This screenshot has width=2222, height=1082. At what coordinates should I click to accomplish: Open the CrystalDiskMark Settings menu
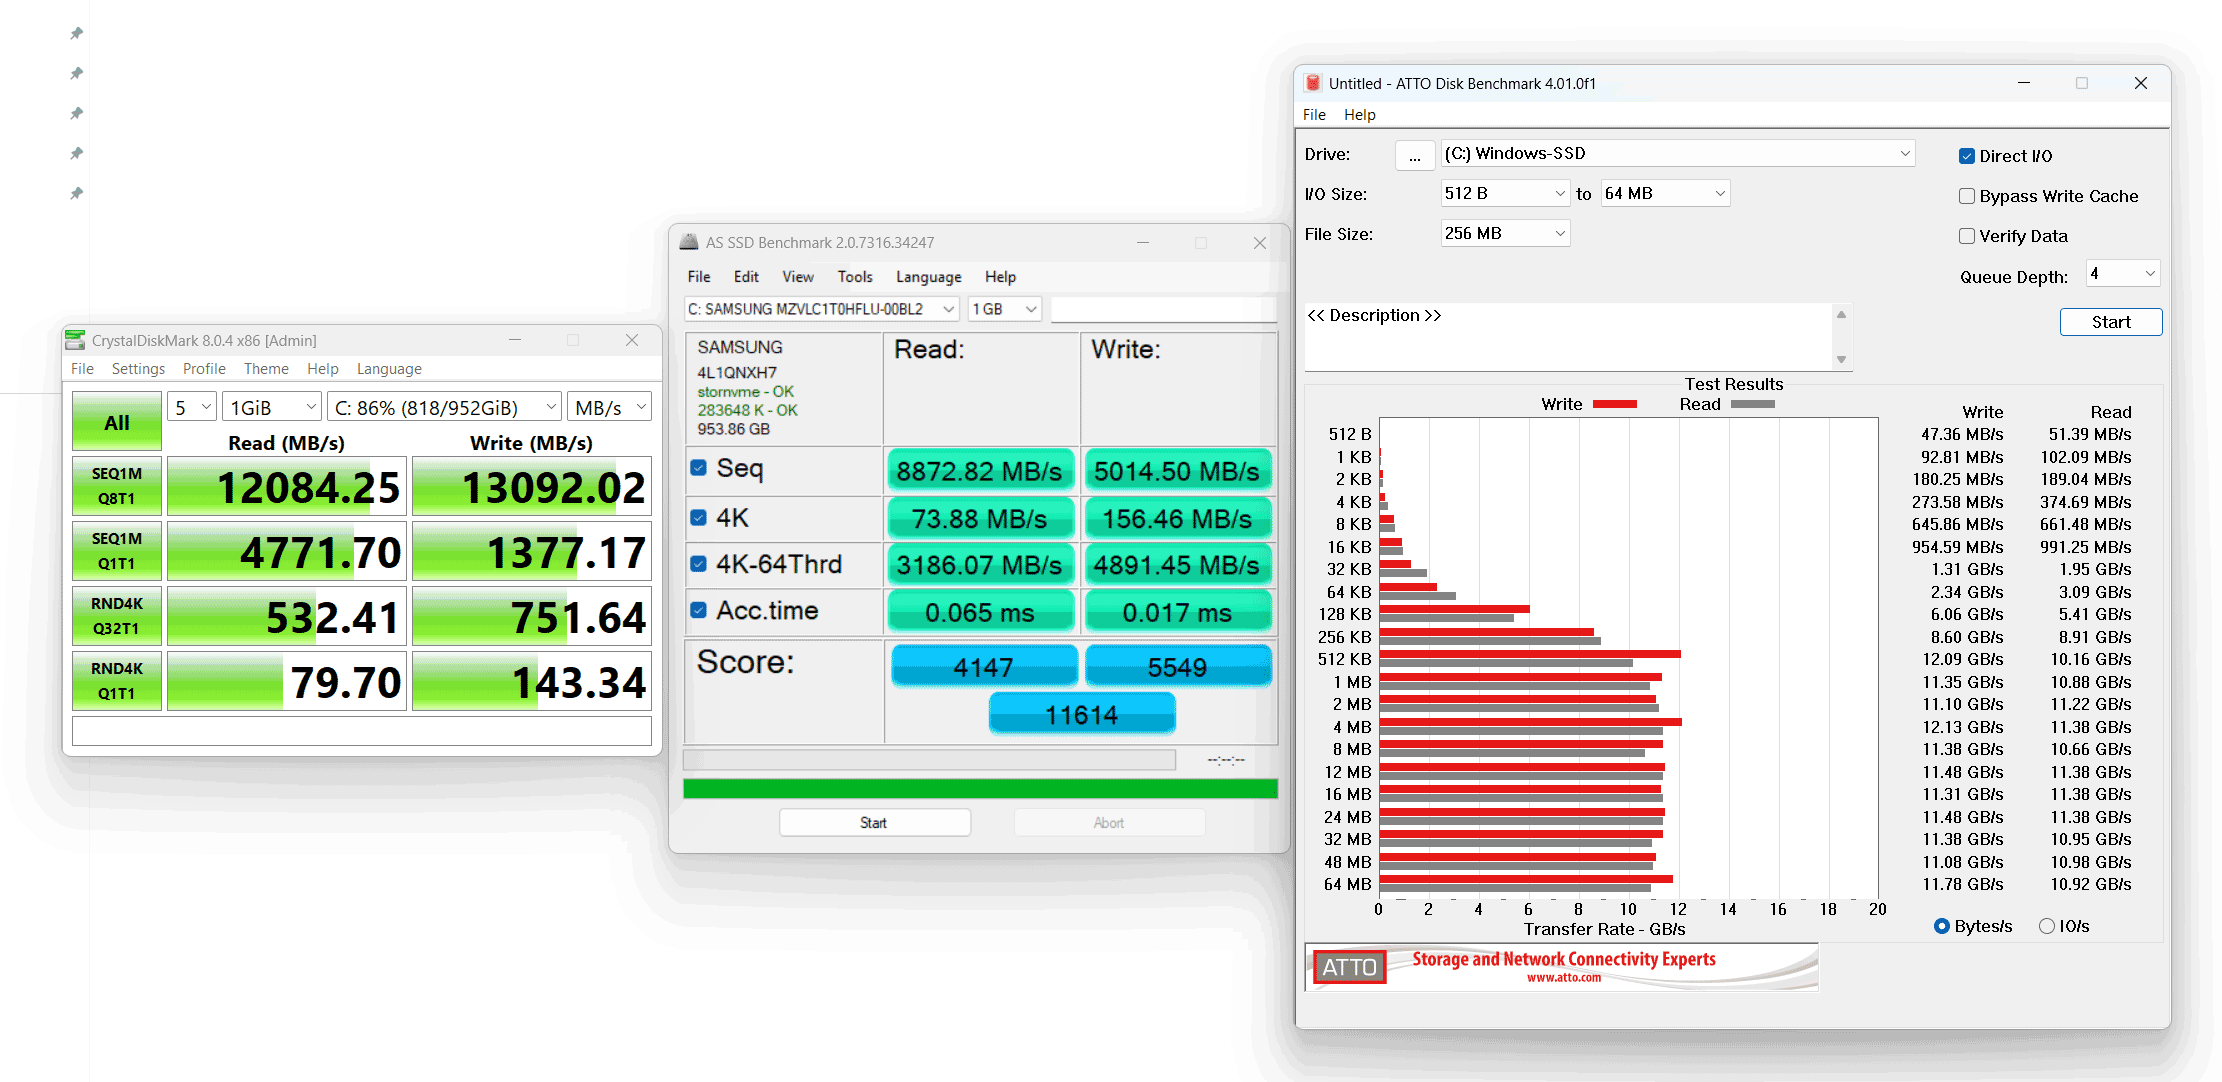point(138,369)
